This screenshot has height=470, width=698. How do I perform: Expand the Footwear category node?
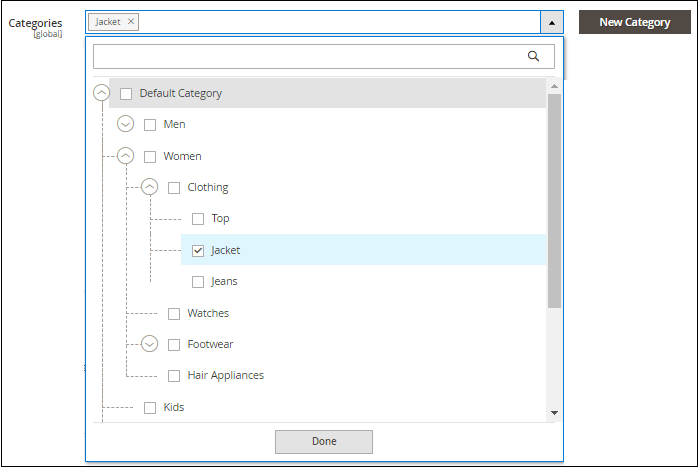[150, 344]
